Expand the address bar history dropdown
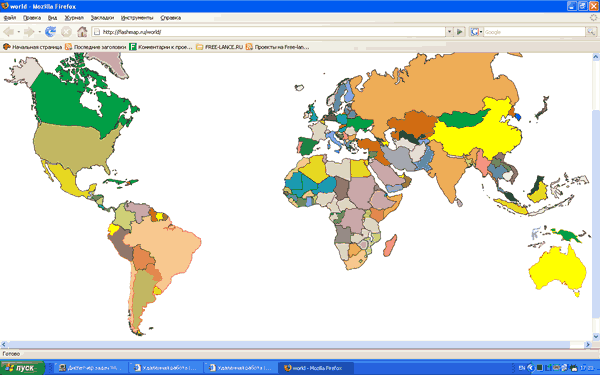 [x=450, y=32]
